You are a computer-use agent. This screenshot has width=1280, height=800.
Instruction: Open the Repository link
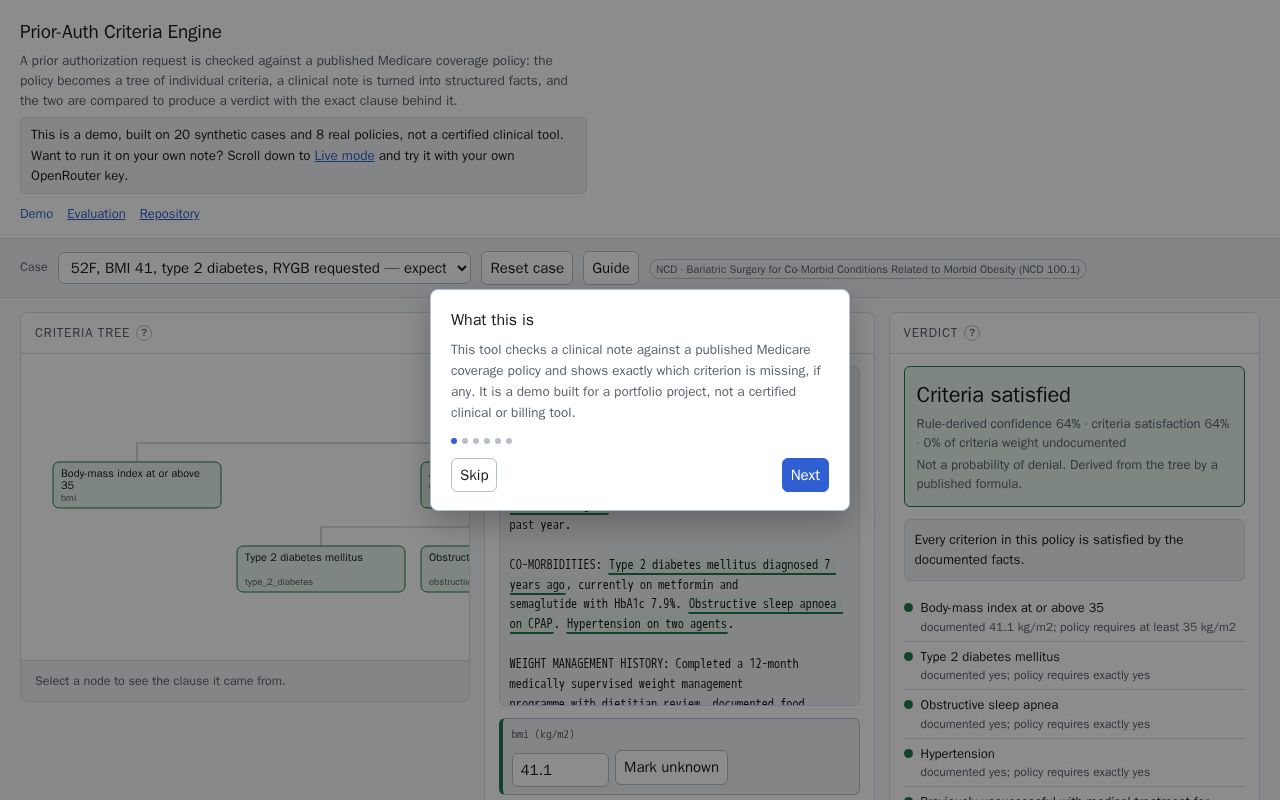(x=169, y=214)
